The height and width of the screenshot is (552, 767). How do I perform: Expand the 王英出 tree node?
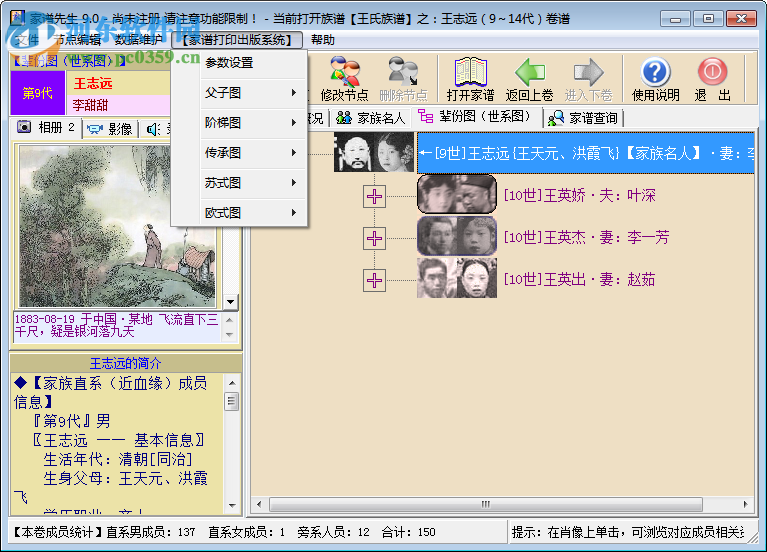point(374,281)
